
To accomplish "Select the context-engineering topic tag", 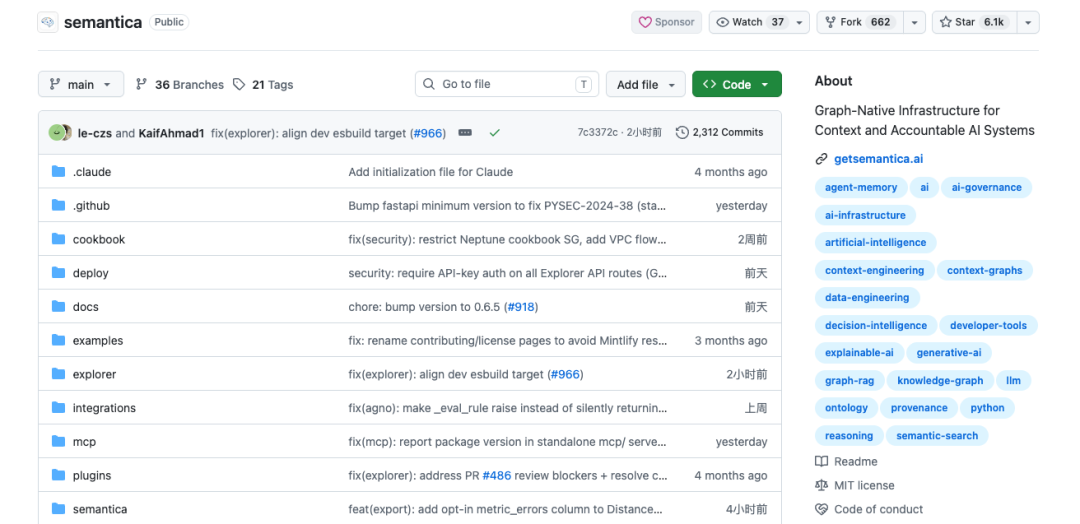I will 874,270.
